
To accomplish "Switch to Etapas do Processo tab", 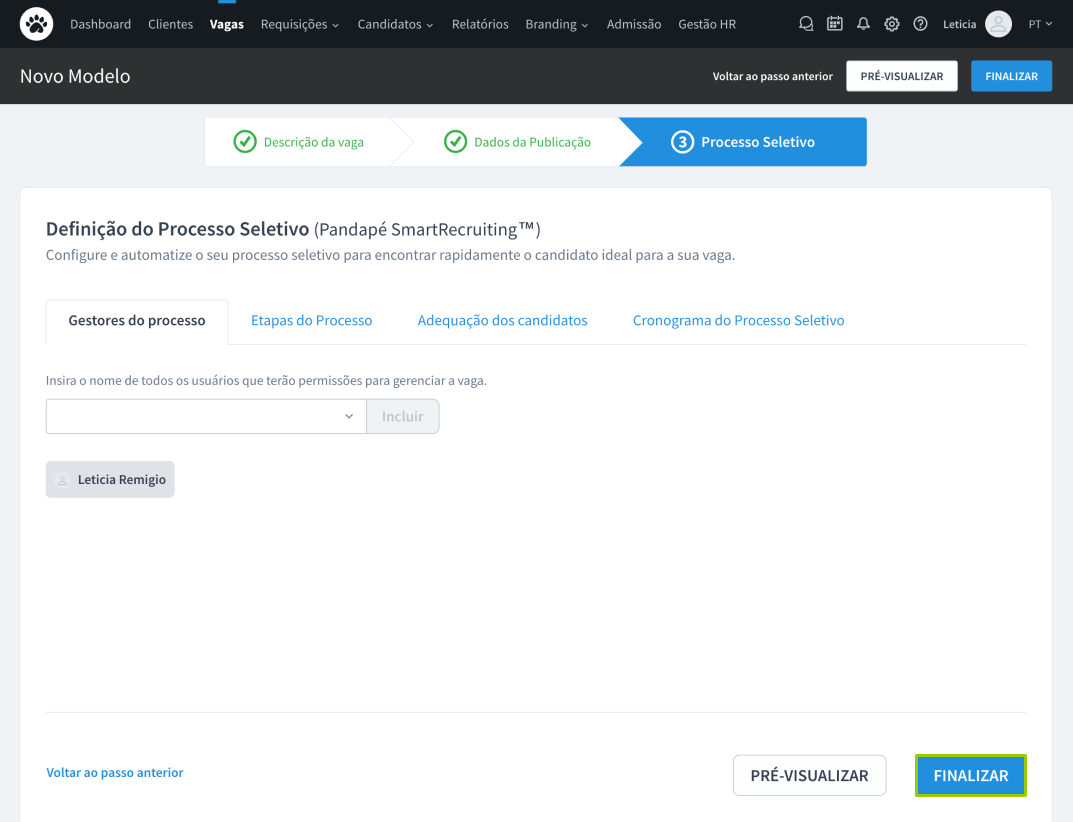I will tap(311, 321).
